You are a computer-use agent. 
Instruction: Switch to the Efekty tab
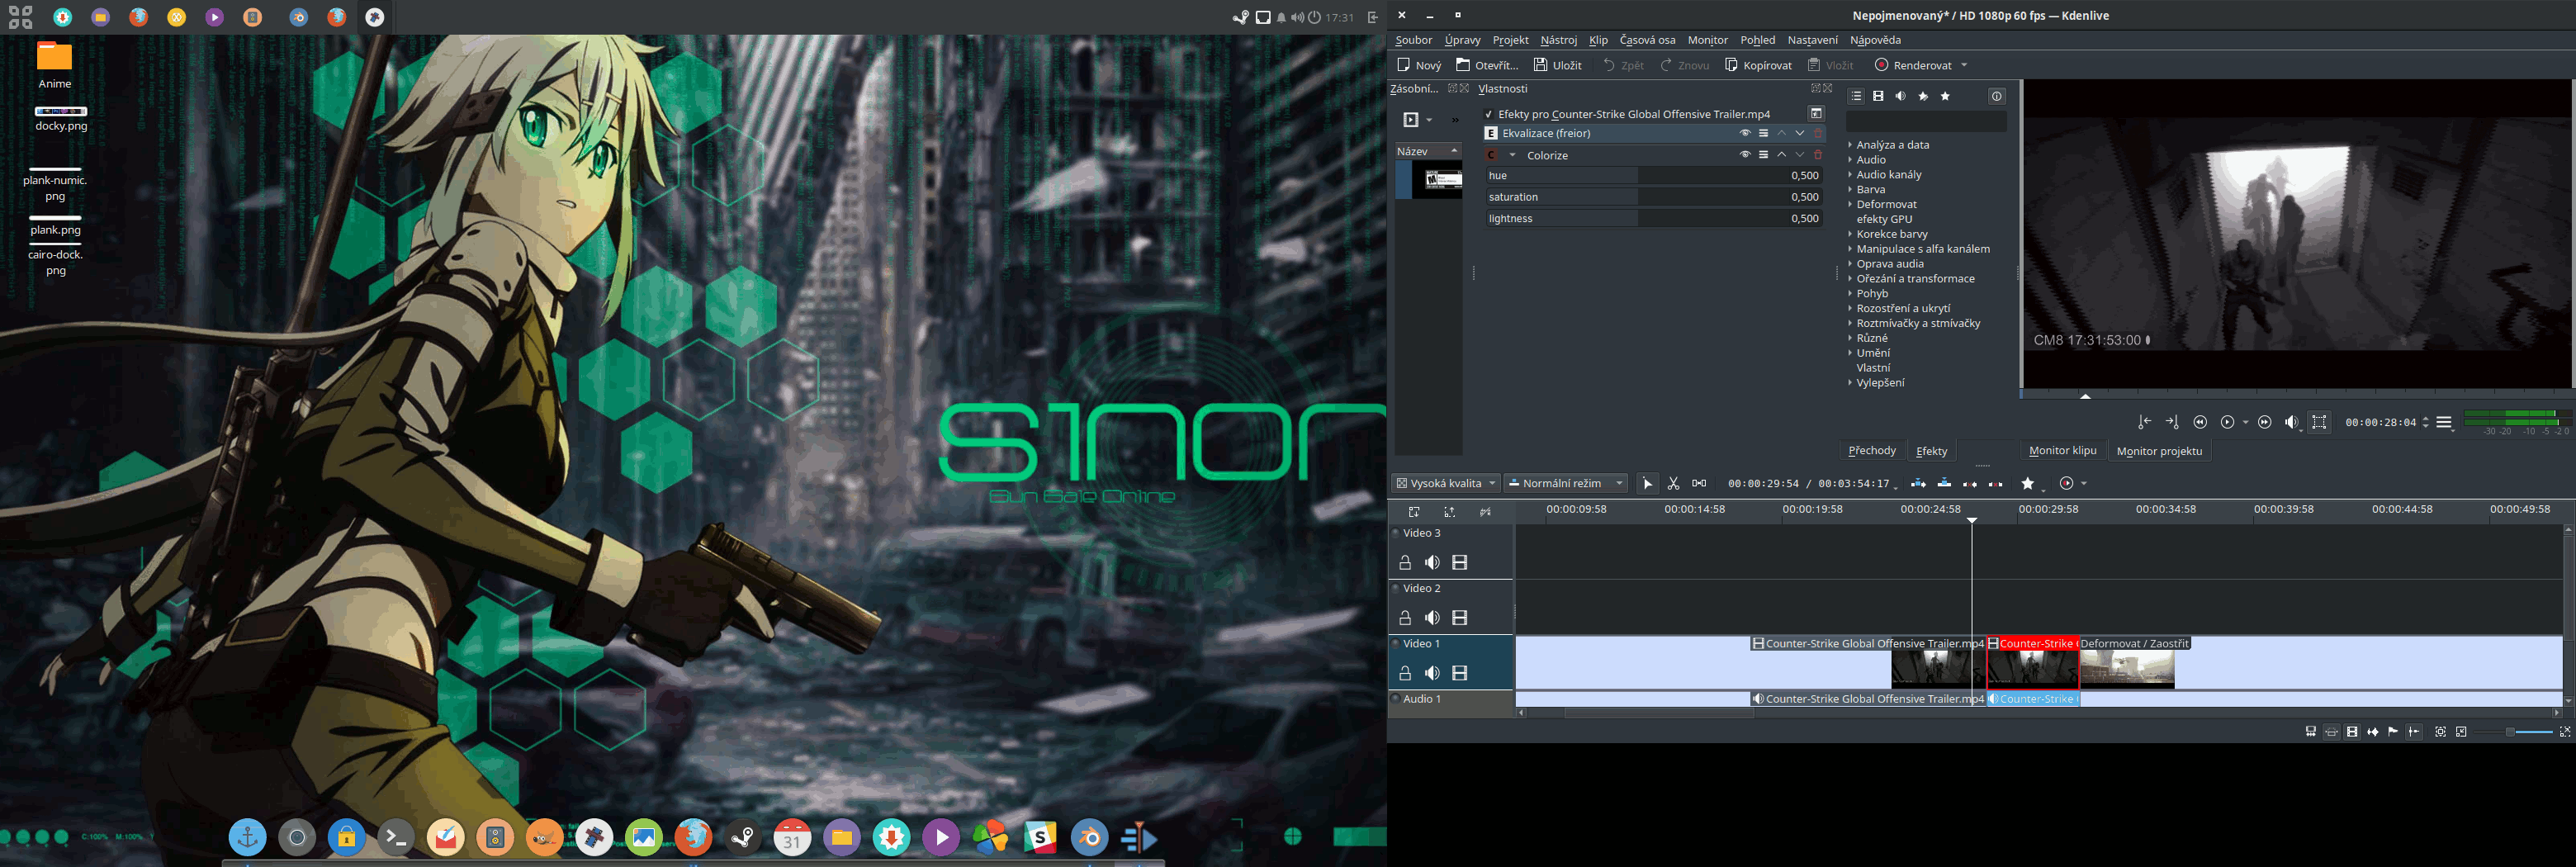click(1931, 451)
